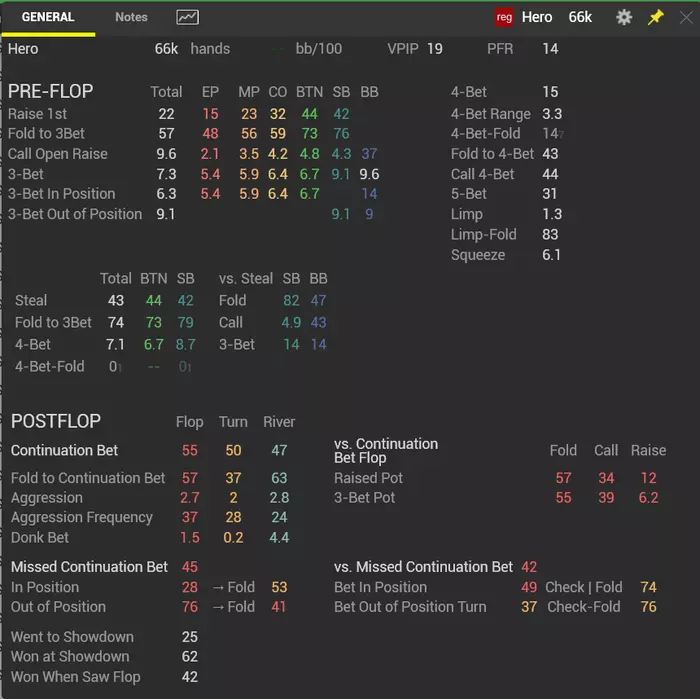Click Aggression Flop value 2.7

[190, 498]
